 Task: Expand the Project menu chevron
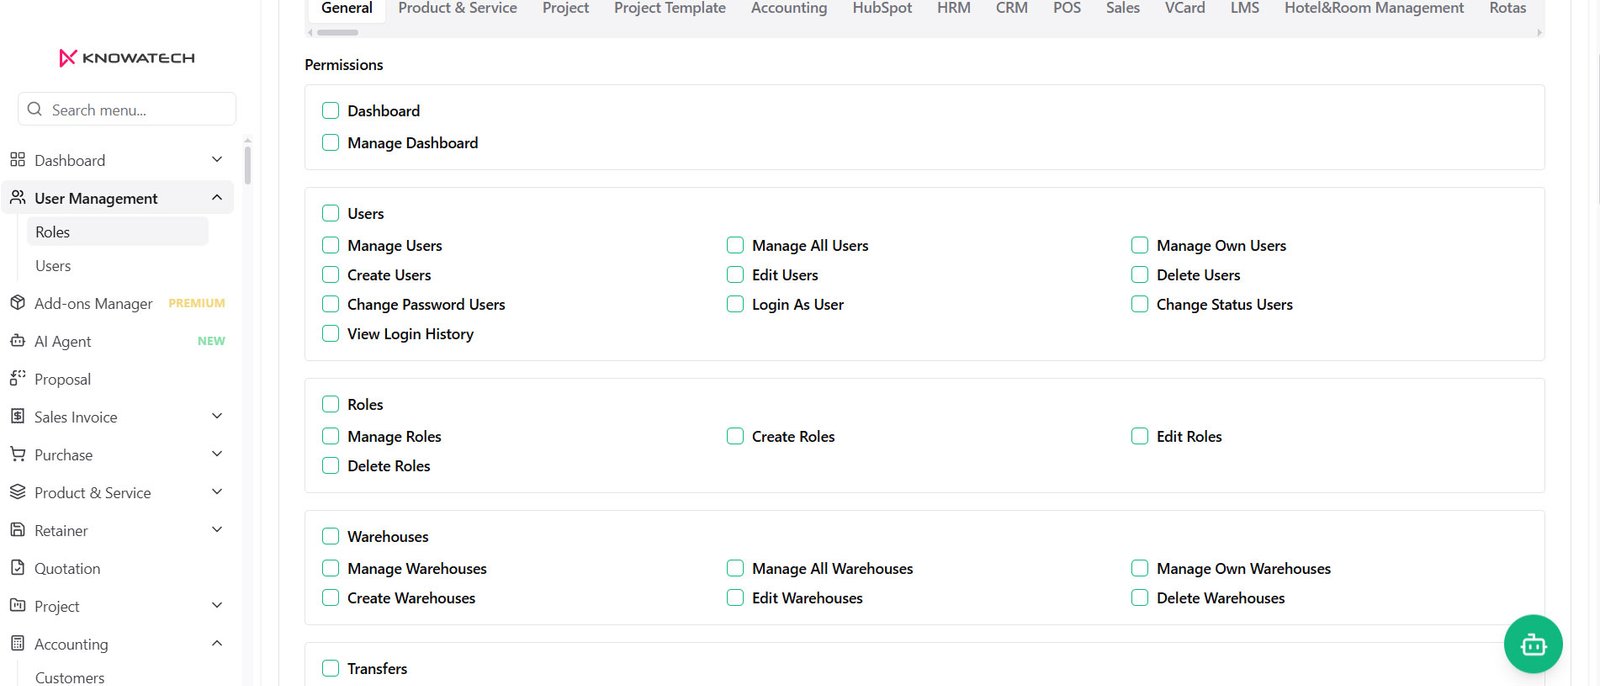[x=217, y=606]
